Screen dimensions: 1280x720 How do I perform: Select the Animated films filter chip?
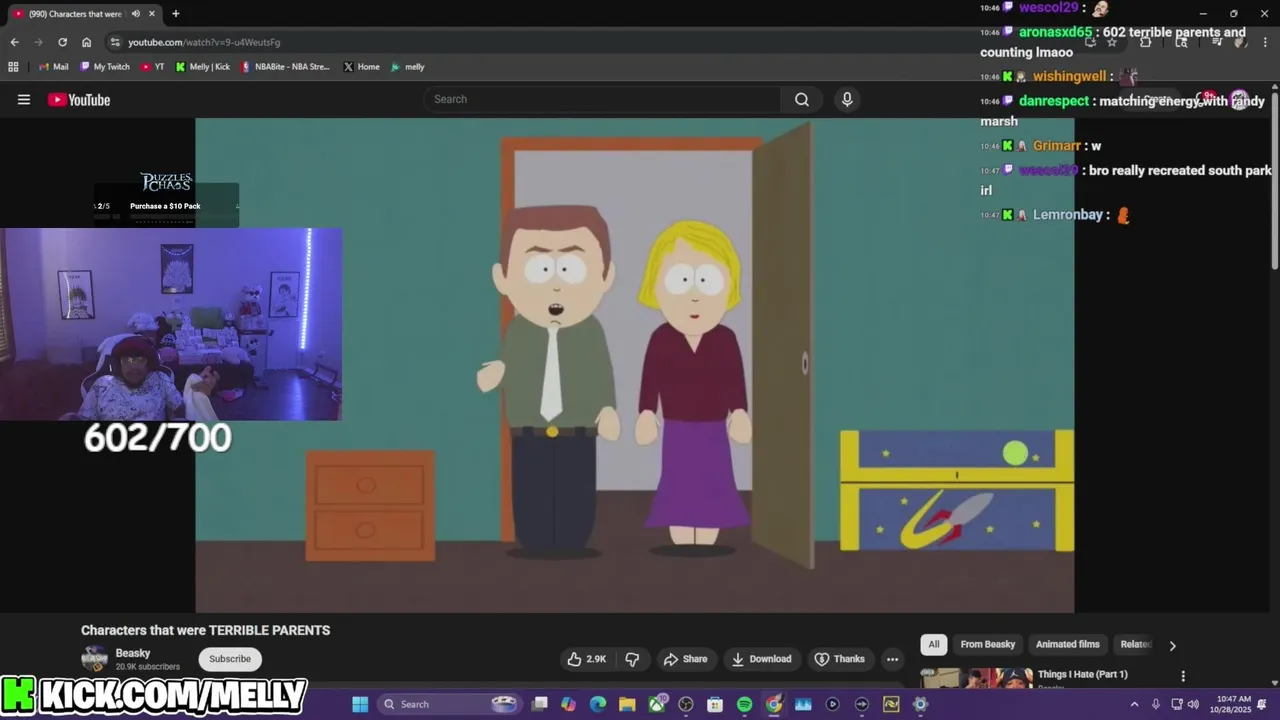[x=1067, y=645]
